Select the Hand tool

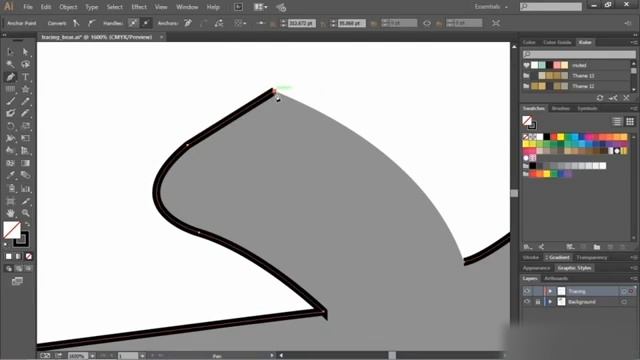pyautogui.click(x=10, y=213)
